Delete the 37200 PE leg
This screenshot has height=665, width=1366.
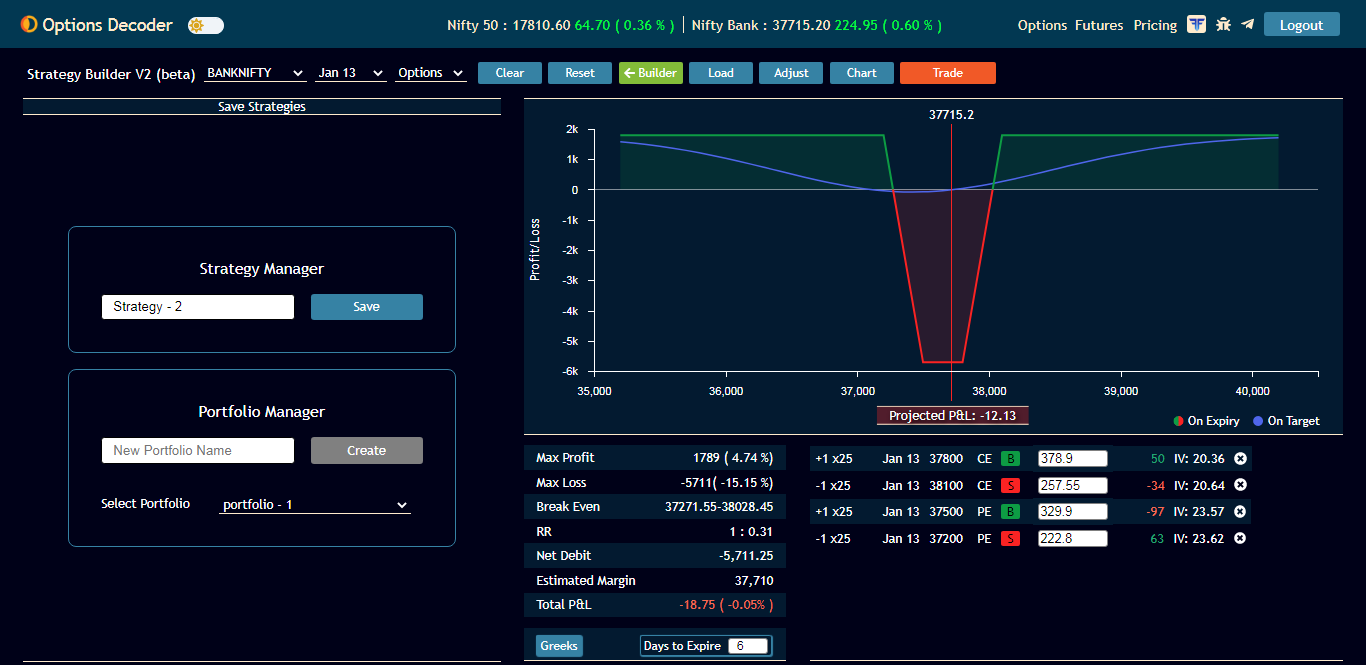pos(1240,539)
